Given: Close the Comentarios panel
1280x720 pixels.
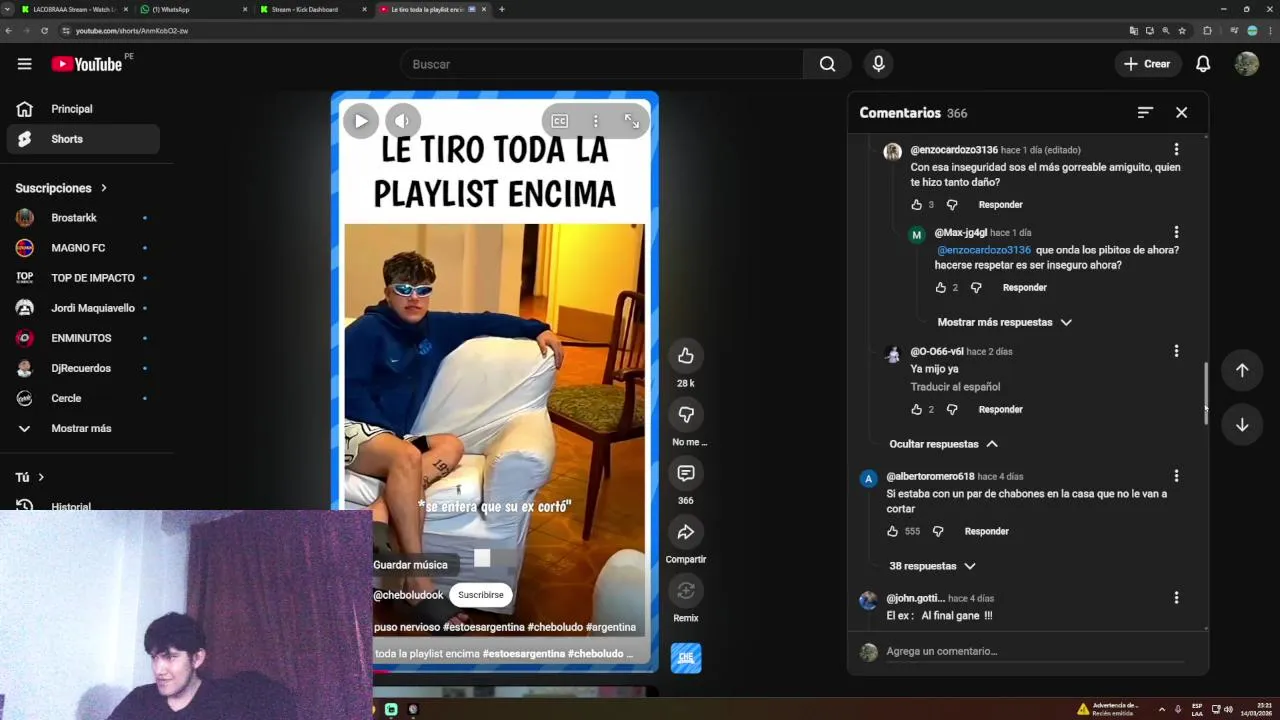Looking at the screenshot, I should [x=1181, y=113].
